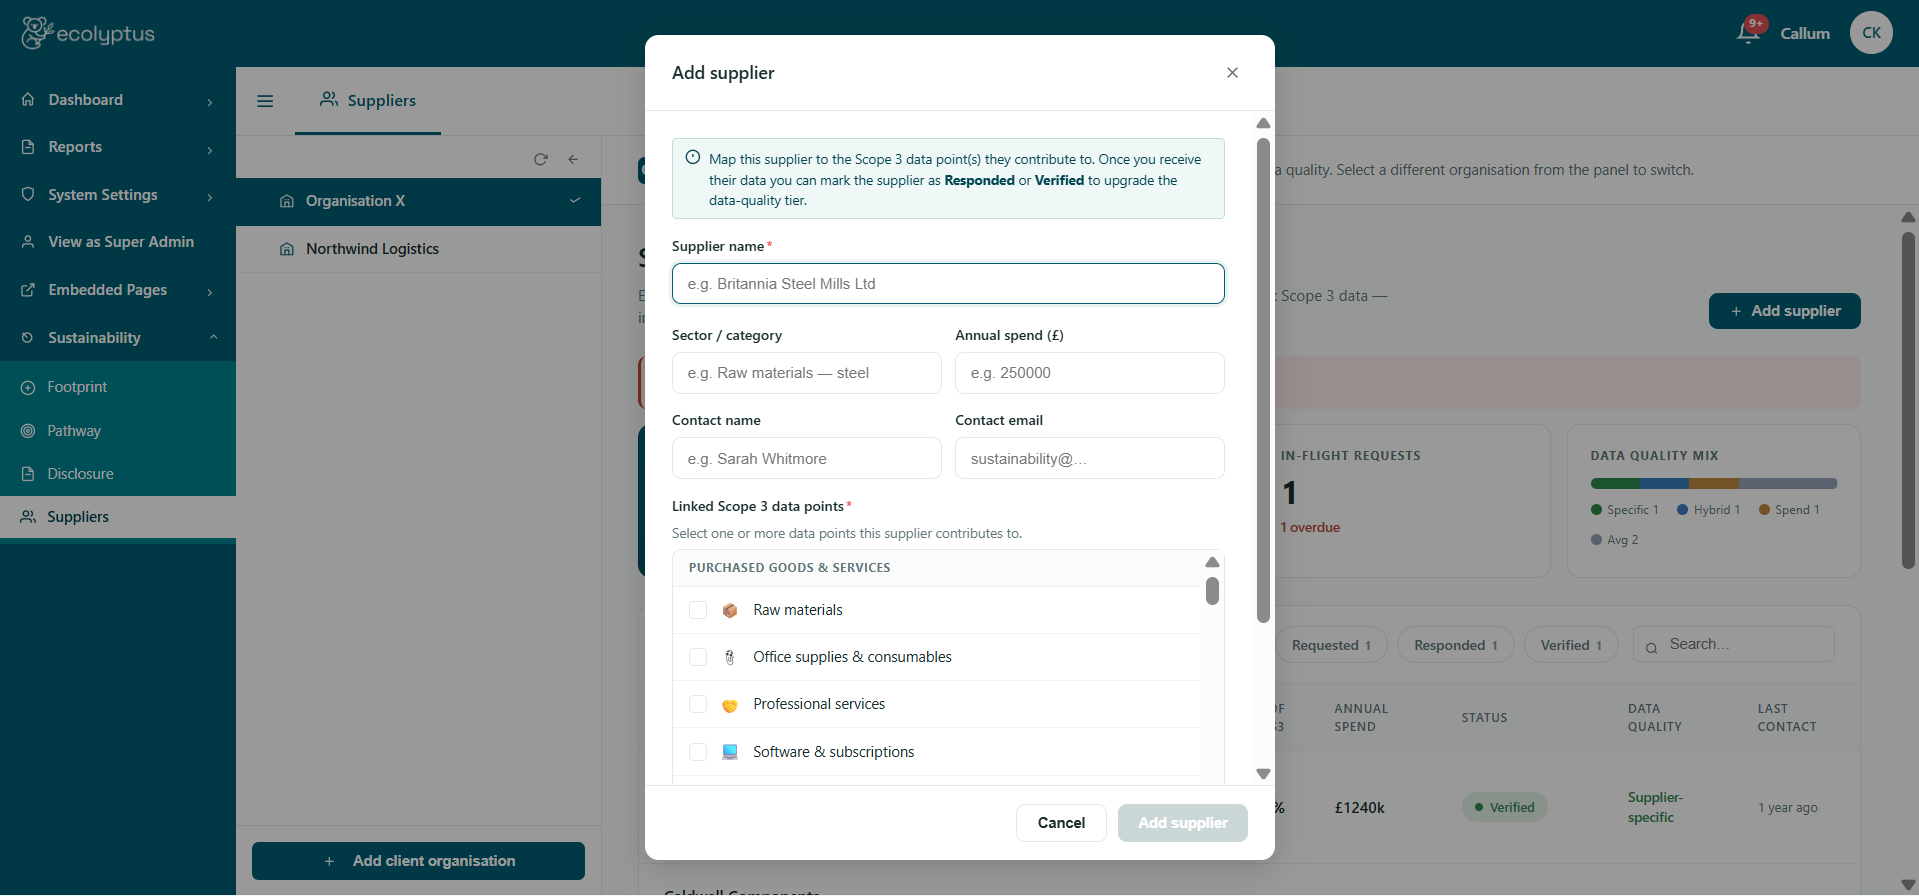1919x896 pixels.
Task: Click the Dashboard home icon
Action: (28, 99)
